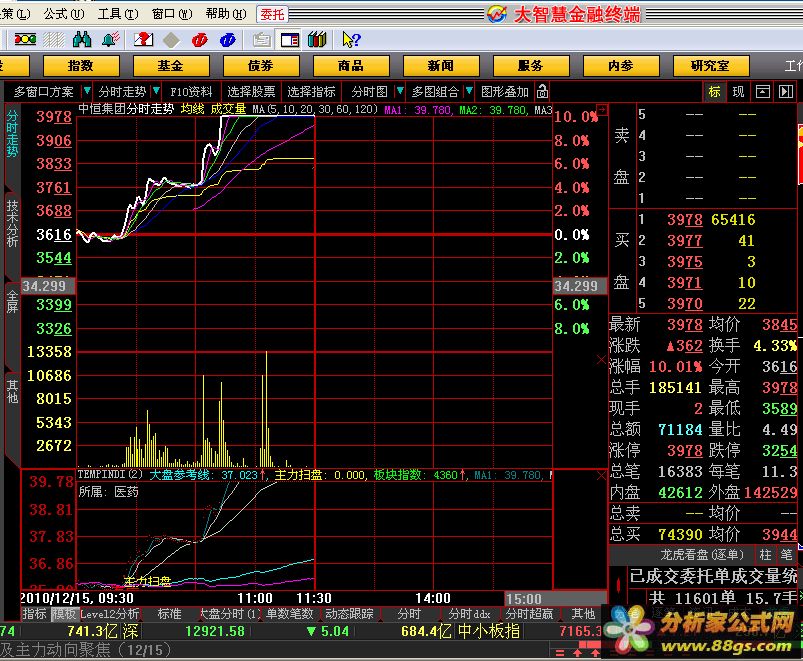
Task: Toggle the 标 button in the quote panel header
Action: 714,92
